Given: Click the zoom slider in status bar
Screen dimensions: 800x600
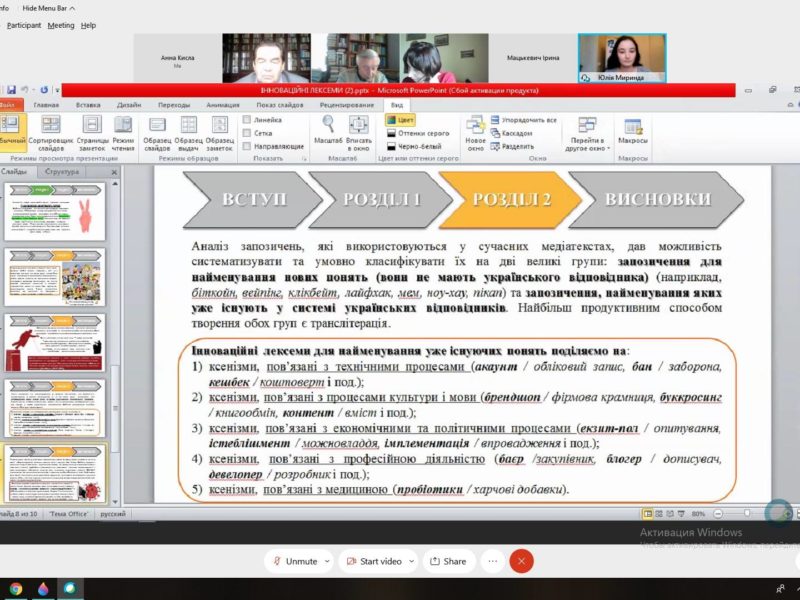Looking at the screenshot, I should click(x=747, y=513).
